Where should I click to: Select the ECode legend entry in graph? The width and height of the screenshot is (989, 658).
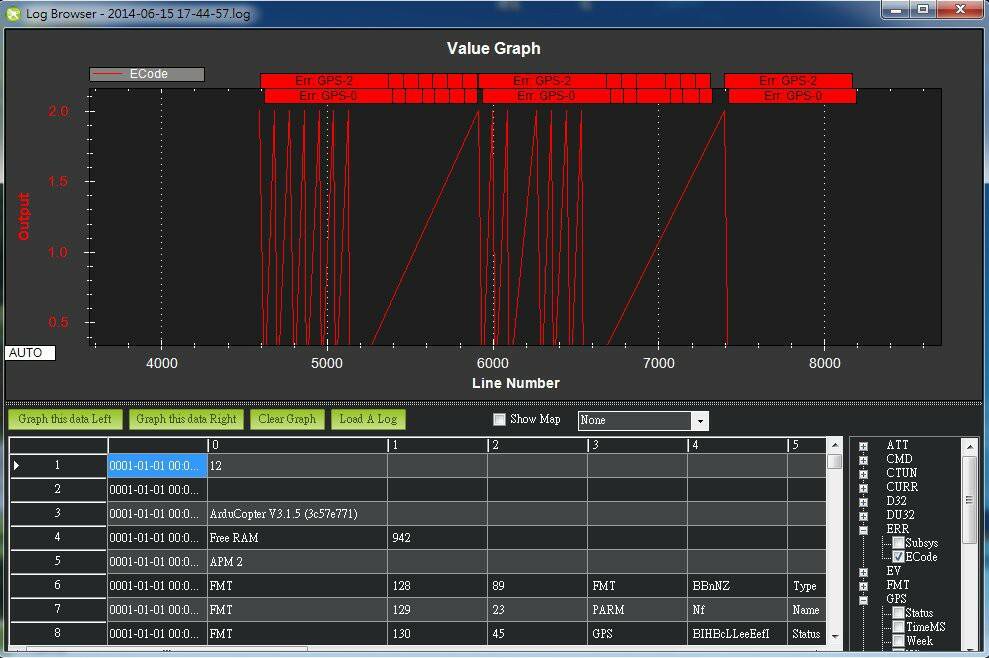147,74
